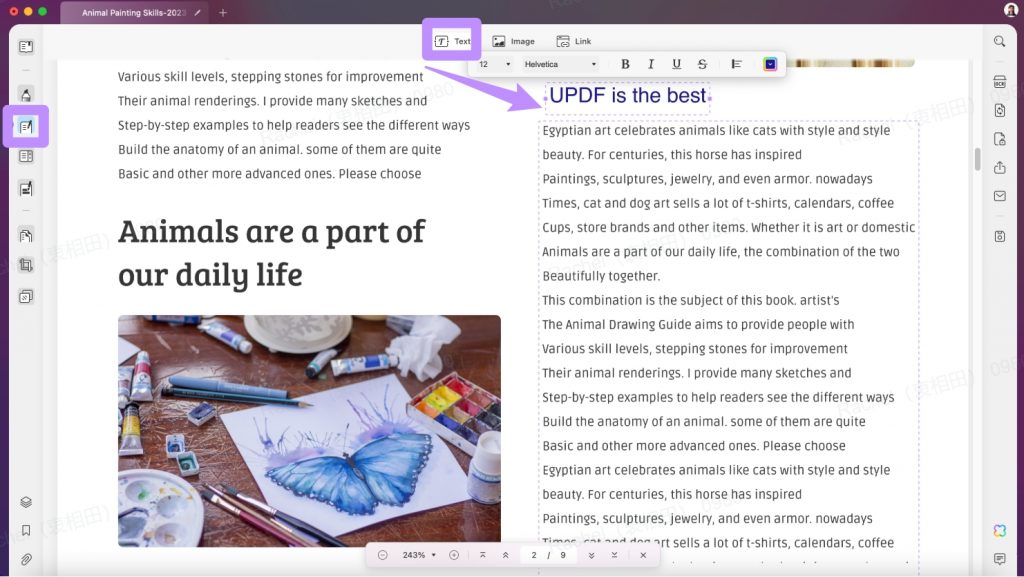This screenshot has height=577, width=1024.
Task: Select the Edit PDF tool in left sidebar
Action: click(x=26, y=126)
